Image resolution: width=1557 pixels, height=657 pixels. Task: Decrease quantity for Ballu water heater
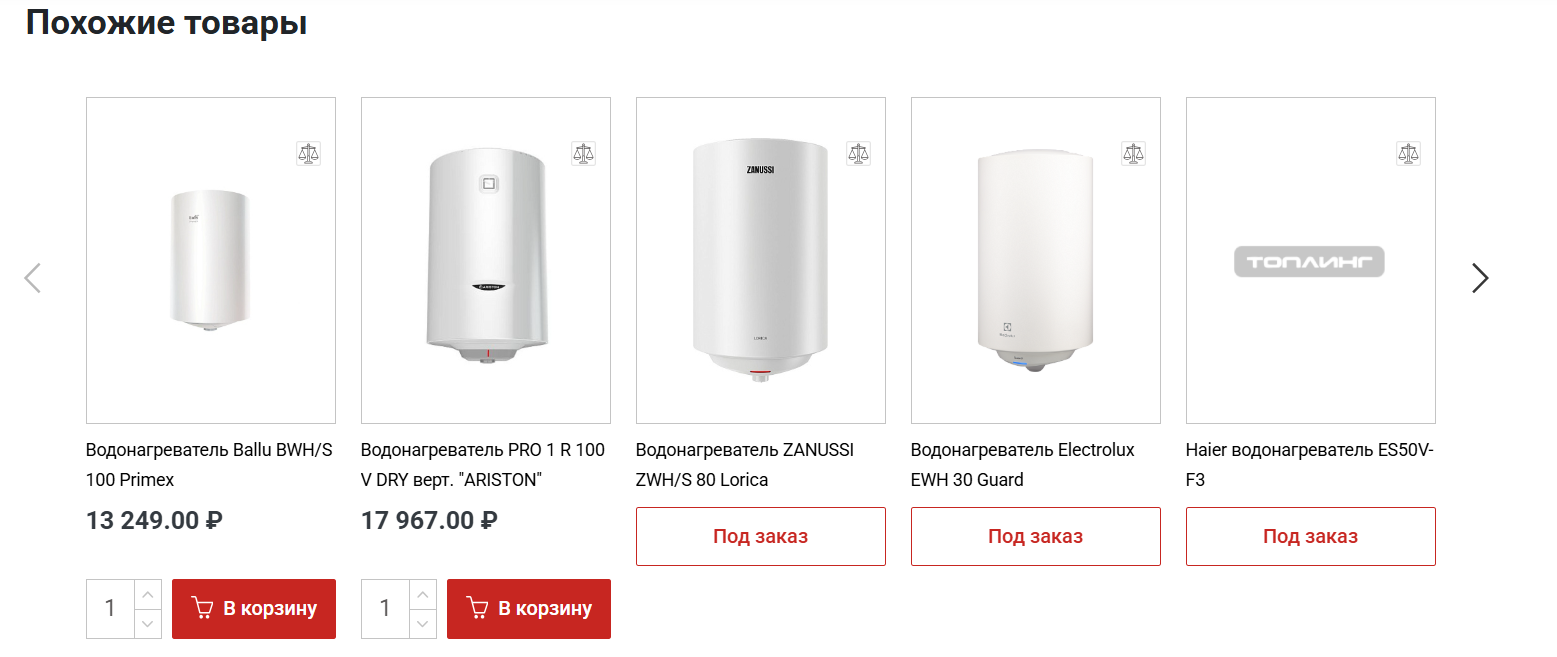click(x=147, y=624)
